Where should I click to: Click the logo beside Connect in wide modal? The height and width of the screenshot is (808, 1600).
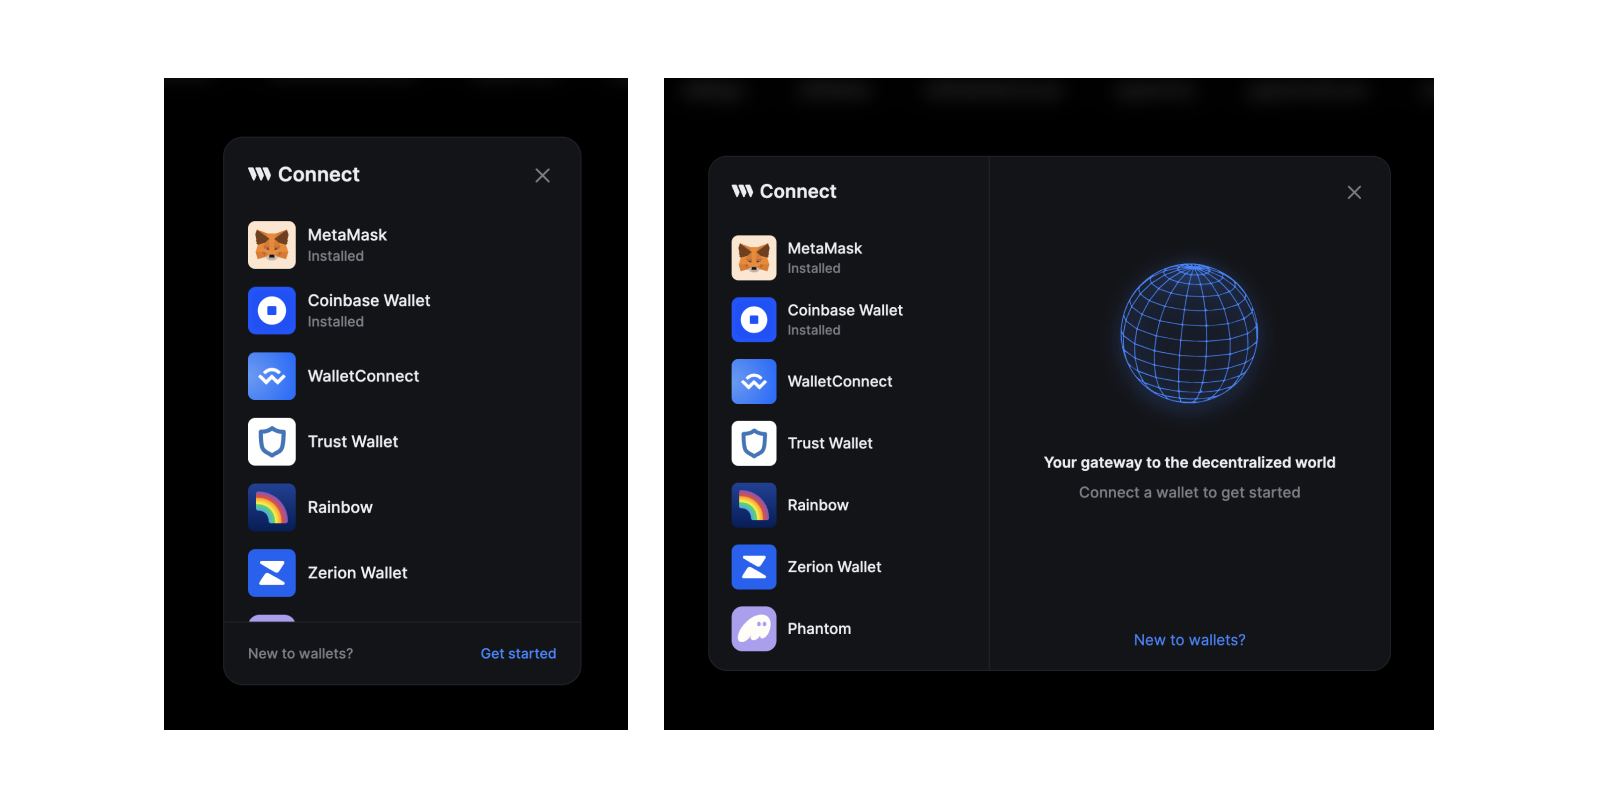[742, 191]
